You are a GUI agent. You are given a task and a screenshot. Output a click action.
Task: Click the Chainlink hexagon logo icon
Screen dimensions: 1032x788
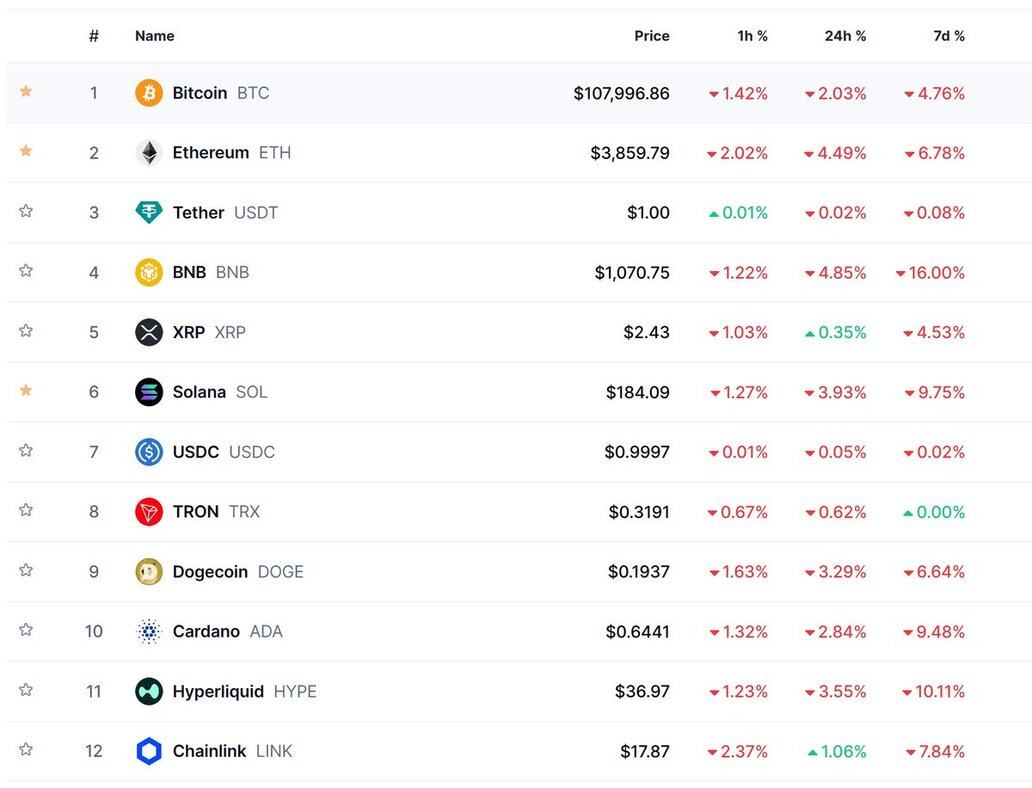click(x=149, y=751)
